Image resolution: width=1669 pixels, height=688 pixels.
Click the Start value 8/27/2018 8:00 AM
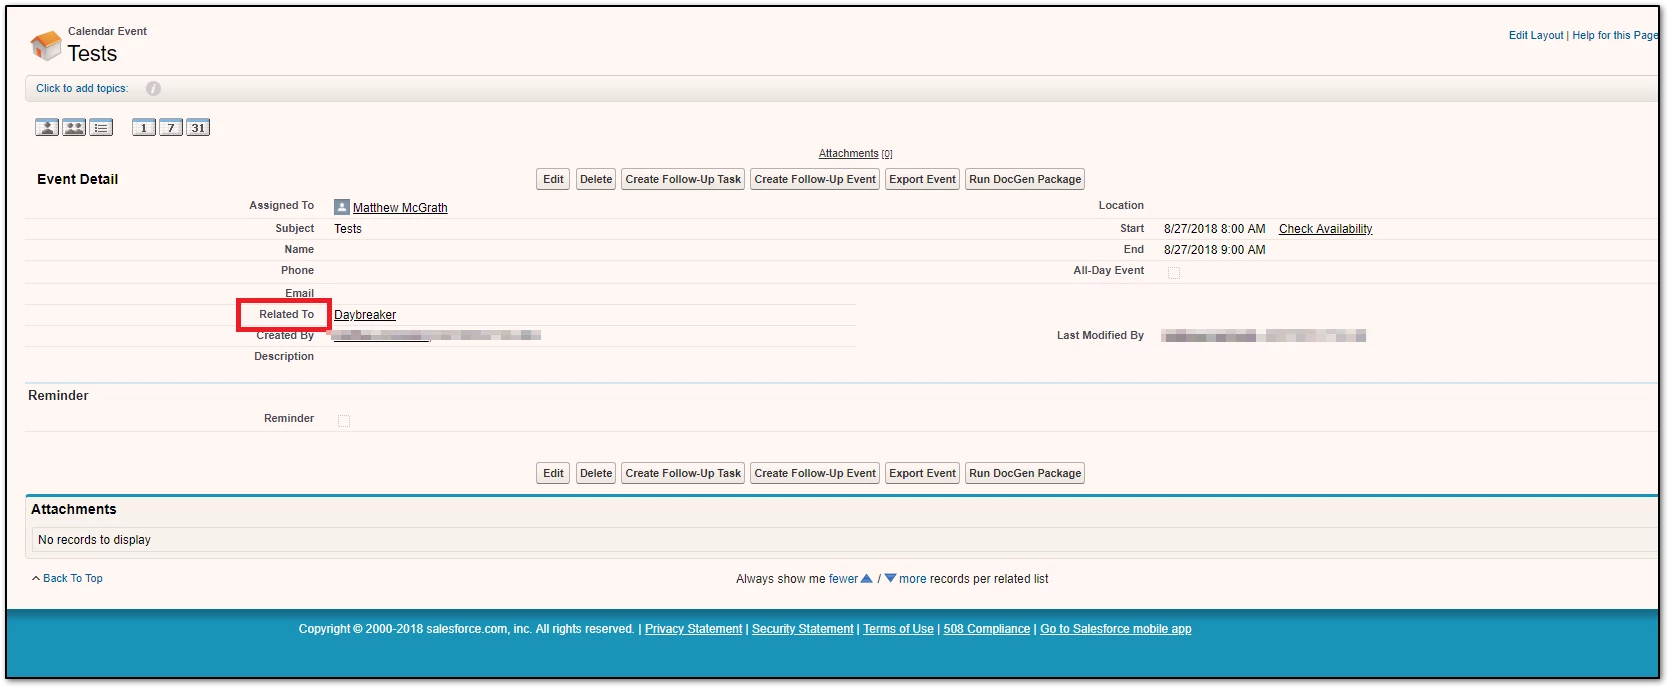click(x=1215, y=229)
